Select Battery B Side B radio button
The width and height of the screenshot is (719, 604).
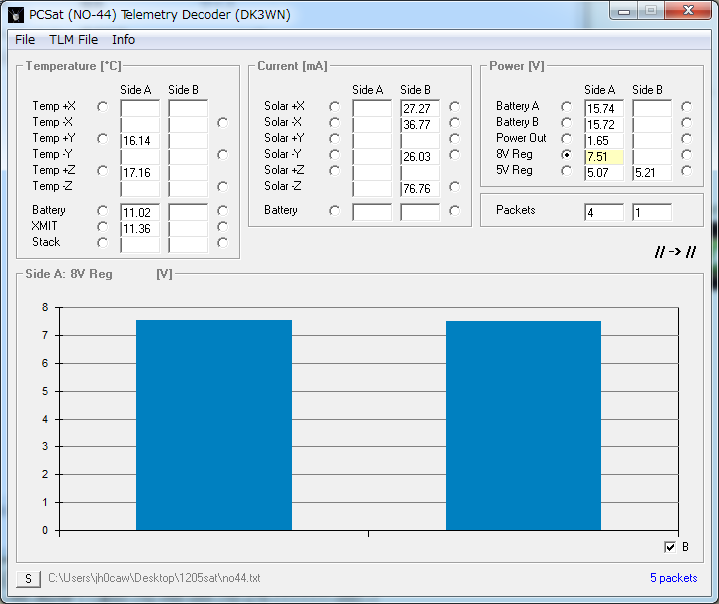(686, 123)
